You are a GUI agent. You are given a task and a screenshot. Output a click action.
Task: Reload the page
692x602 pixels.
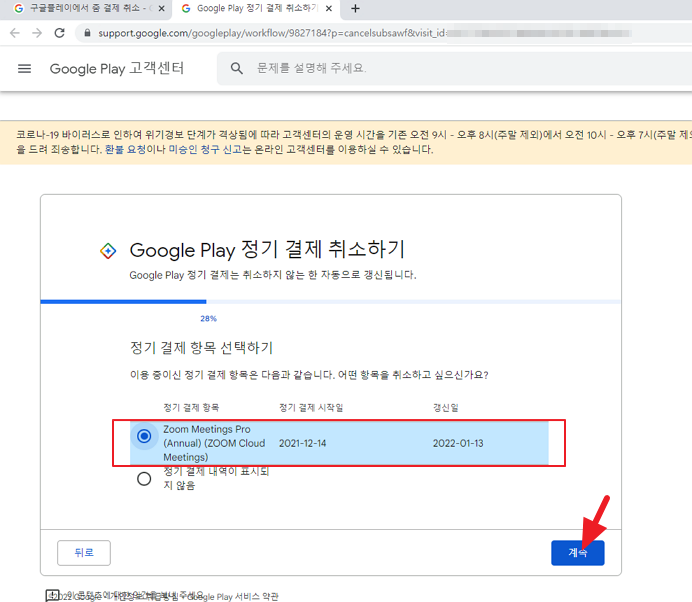60,33
